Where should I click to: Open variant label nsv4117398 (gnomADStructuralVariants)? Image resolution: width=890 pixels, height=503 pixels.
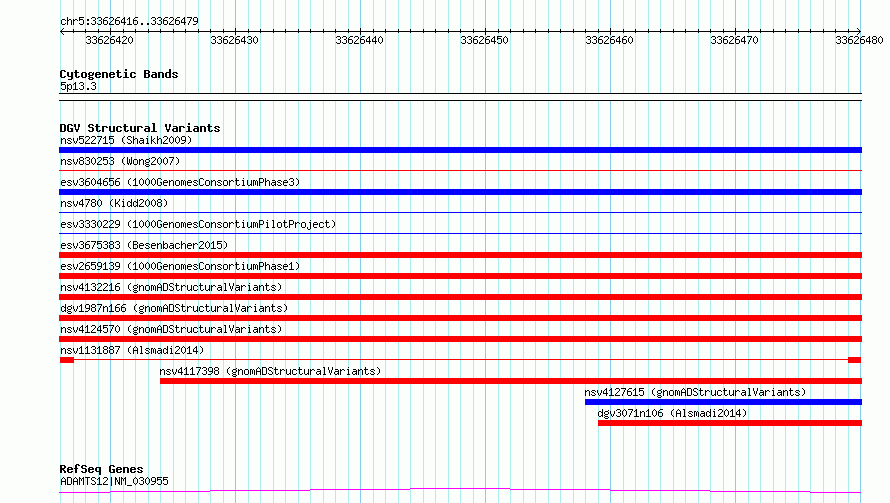pyautogui.click(x=270, y=371)
